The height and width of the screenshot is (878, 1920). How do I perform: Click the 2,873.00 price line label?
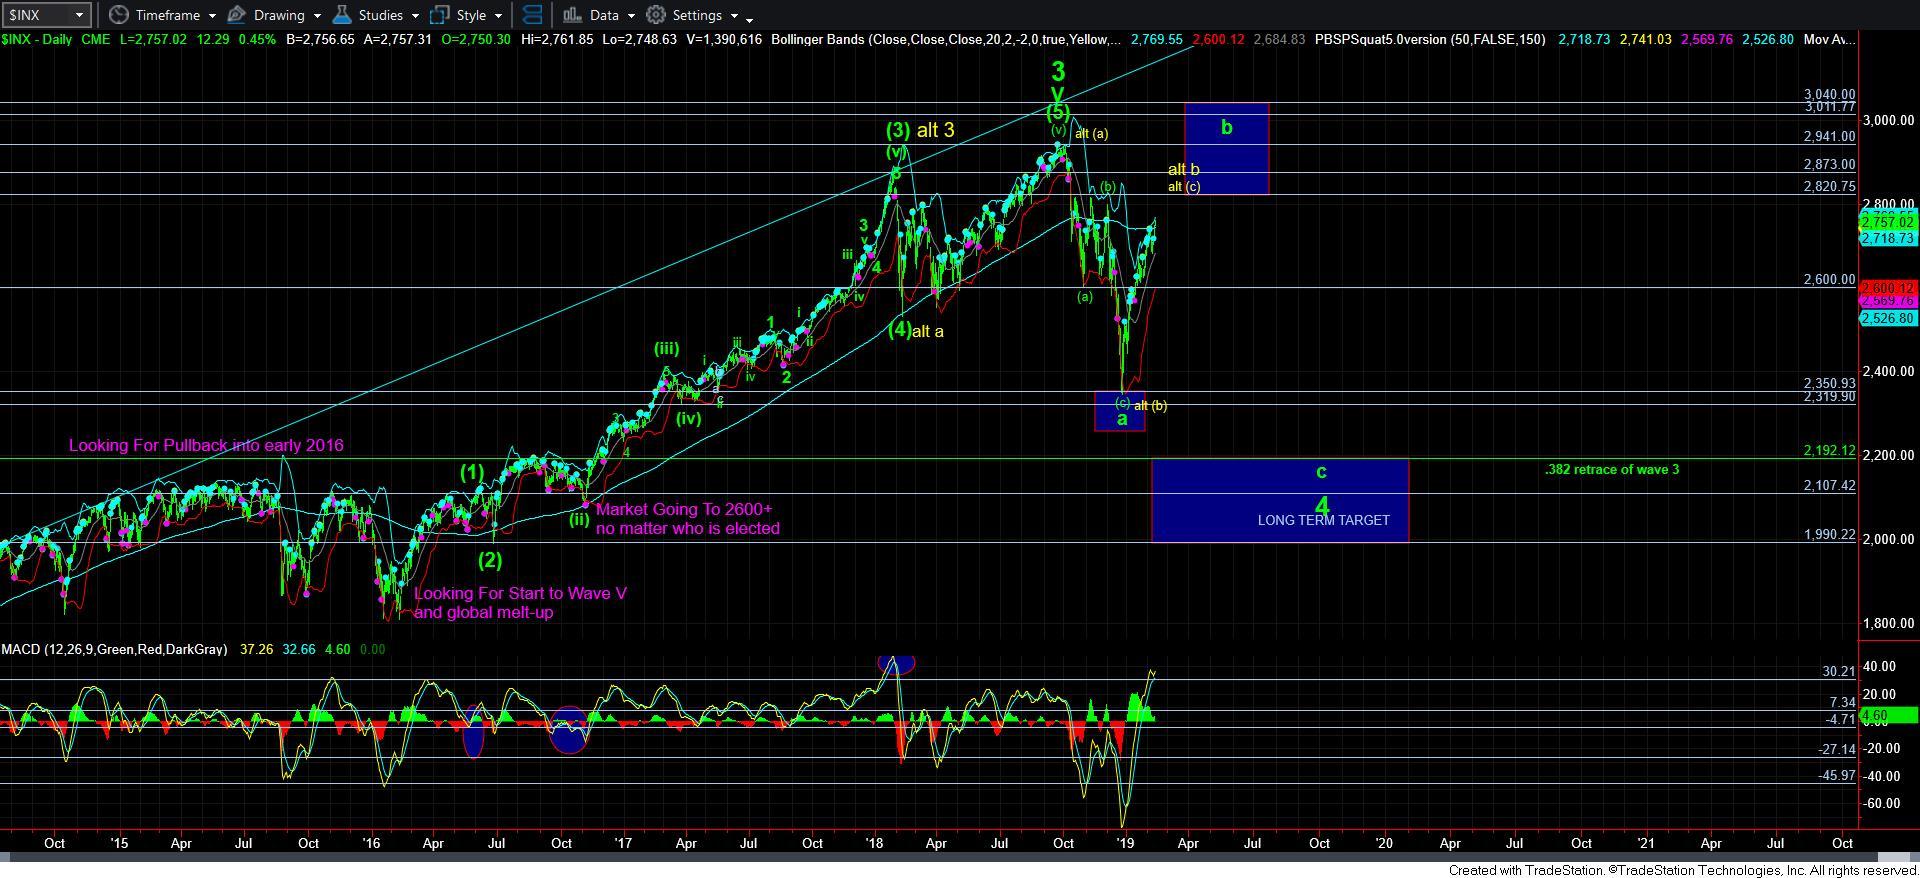click(x=1830, y=164)
